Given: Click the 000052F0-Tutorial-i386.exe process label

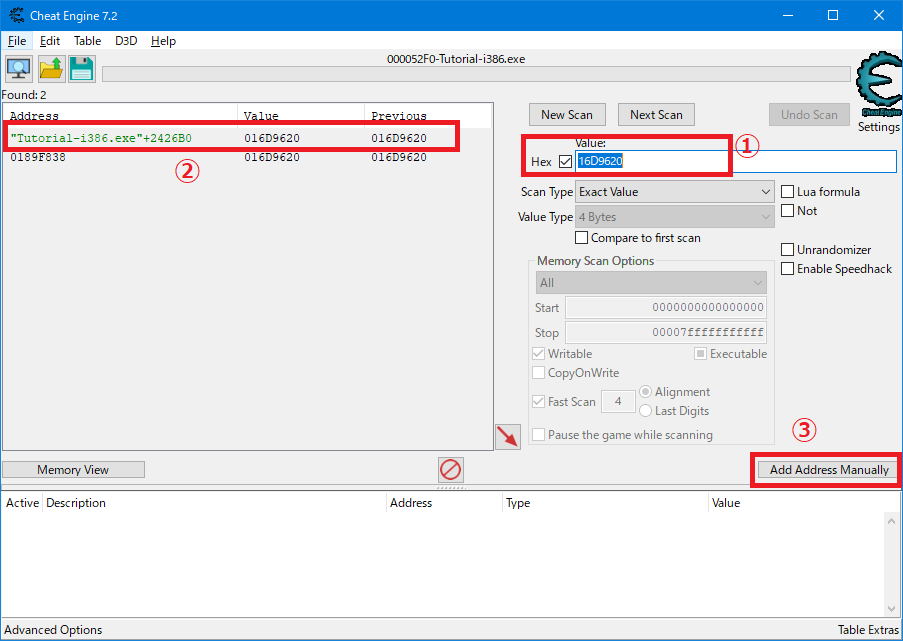Looking at the screenshot, I should tap(456, 59).
